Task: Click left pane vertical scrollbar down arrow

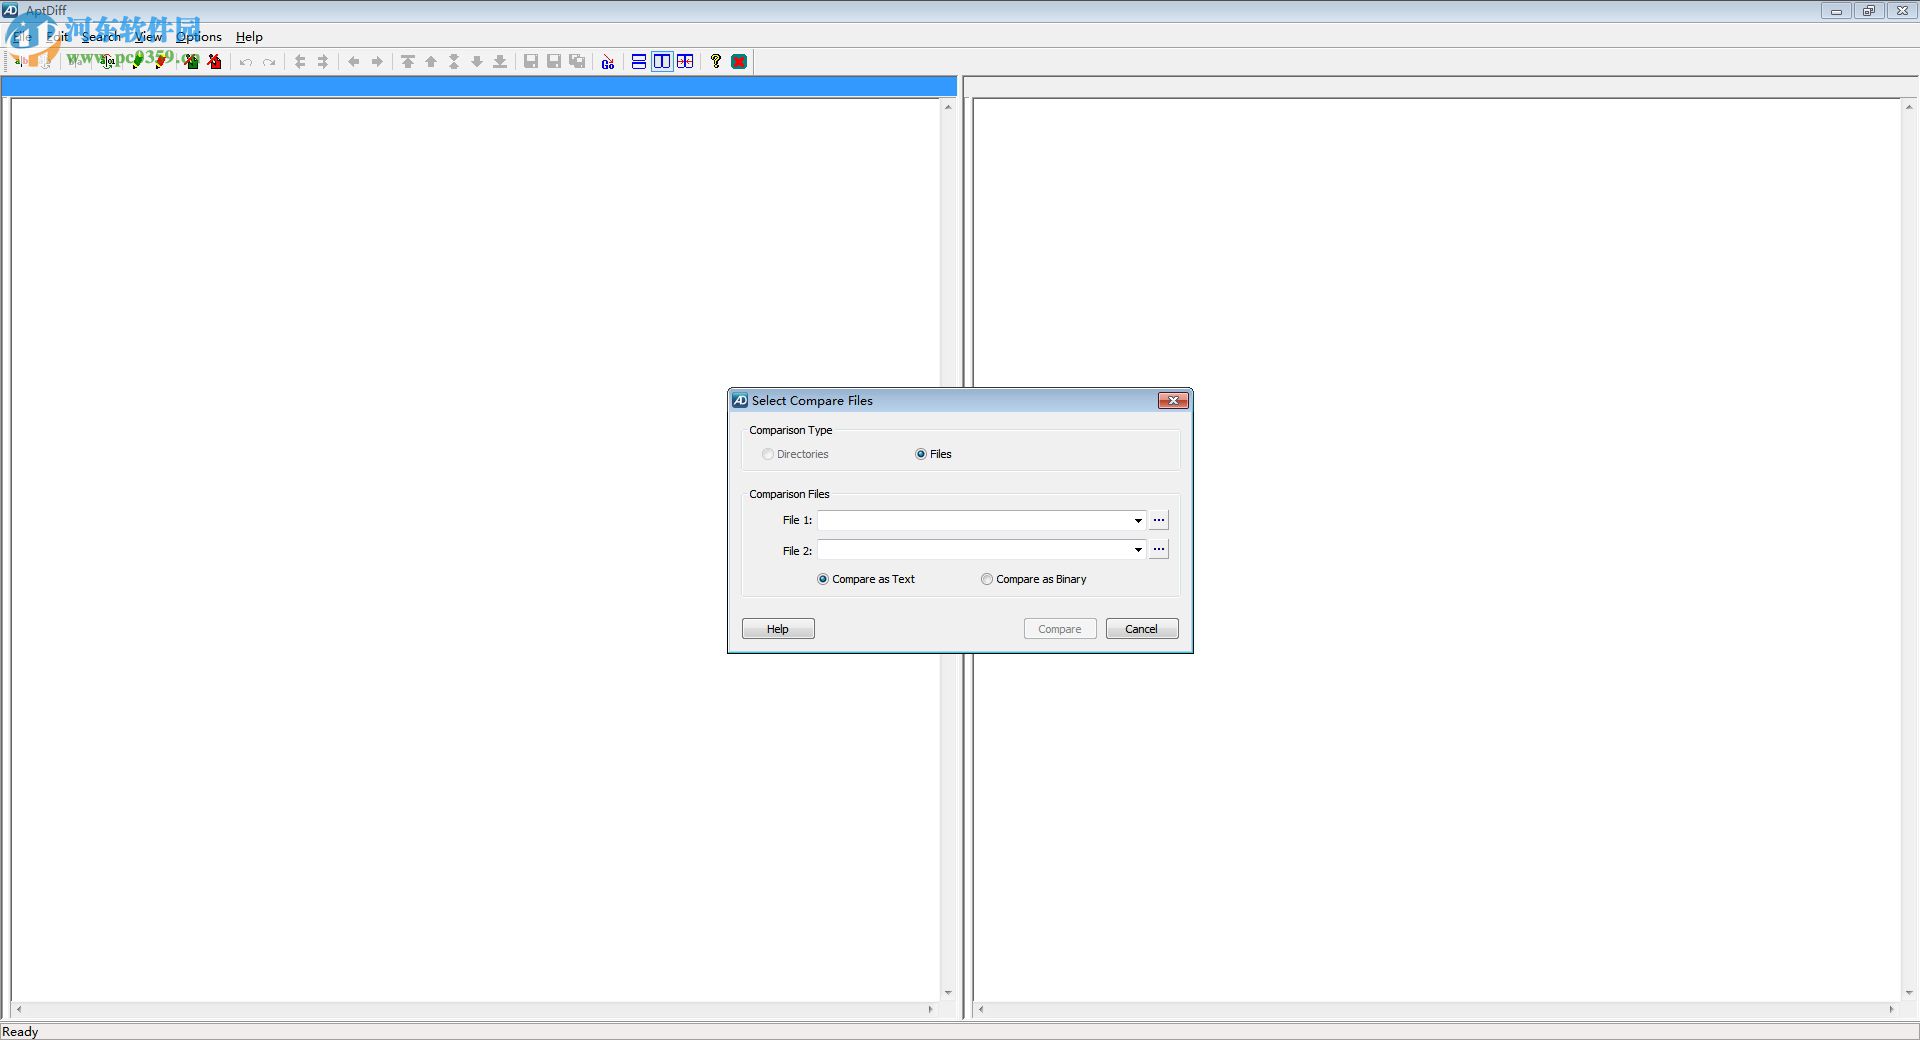Action: 948,993
